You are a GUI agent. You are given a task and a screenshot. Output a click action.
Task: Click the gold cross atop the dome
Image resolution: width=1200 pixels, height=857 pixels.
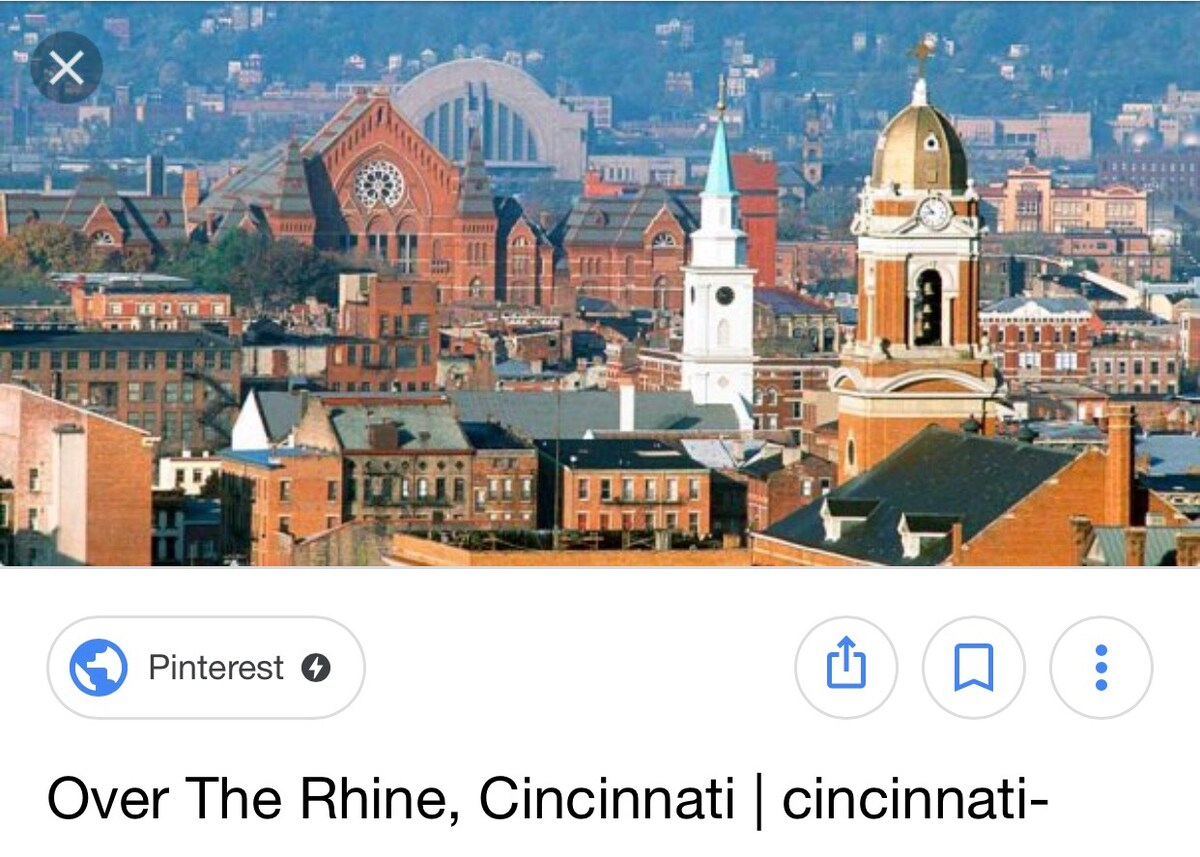pyautogui.click(x=920, y=57)
